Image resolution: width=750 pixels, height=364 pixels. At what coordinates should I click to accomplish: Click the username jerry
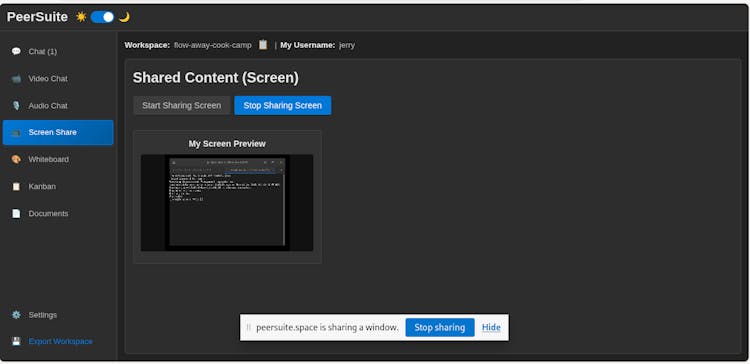(347, 45)
